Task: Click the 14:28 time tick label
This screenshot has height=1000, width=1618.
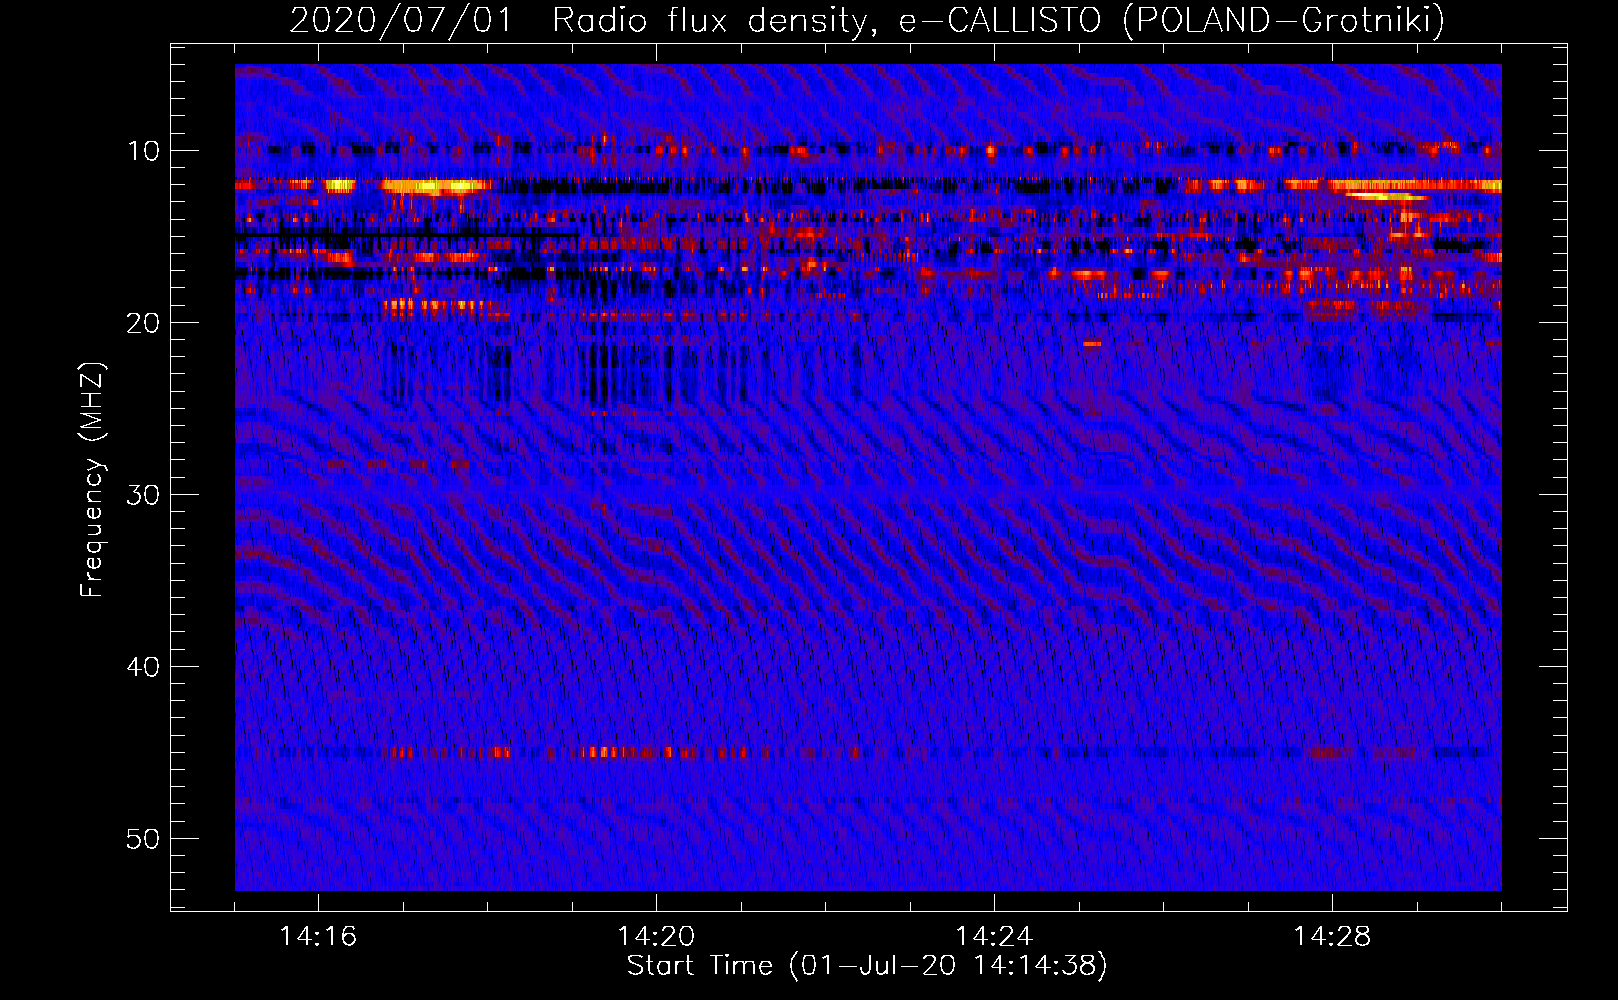Action: pyautogui.click(x=1332, y=937)
